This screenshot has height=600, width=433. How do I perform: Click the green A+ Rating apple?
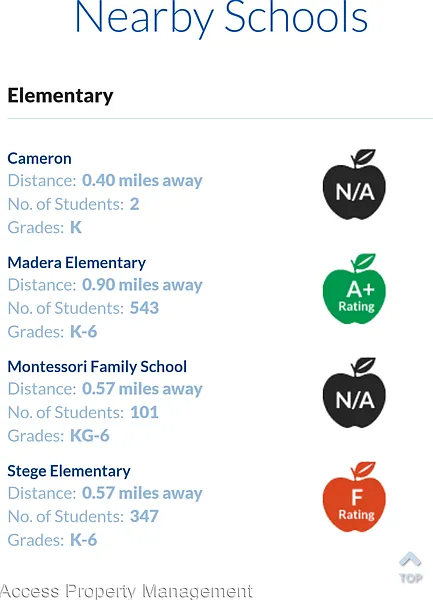(x=354, y=289)
